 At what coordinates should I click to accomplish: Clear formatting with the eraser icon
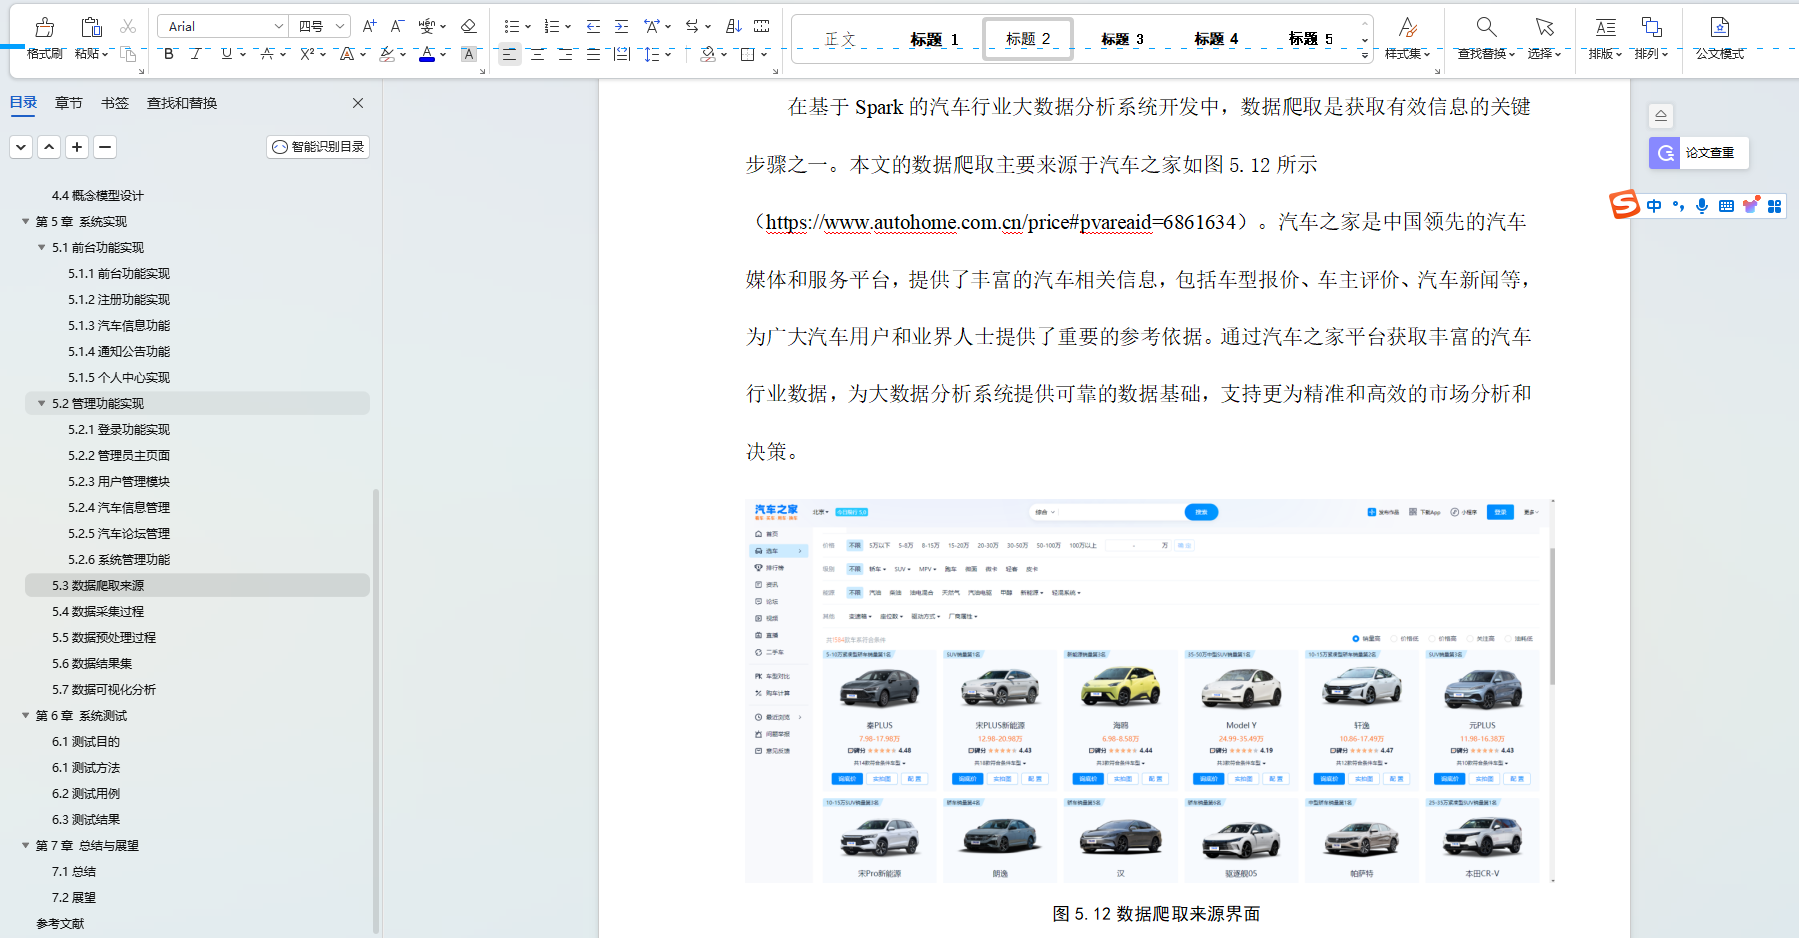[x=468, y=27]
